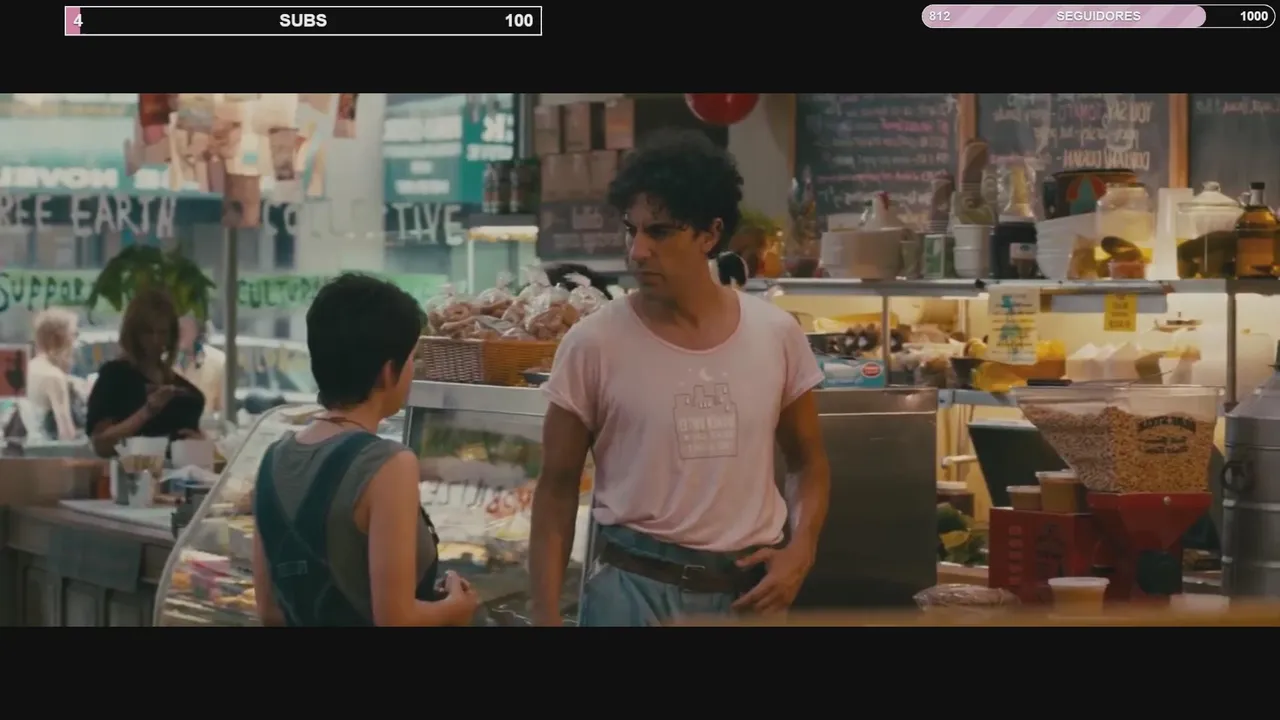Click the 'SEGUIDORES' label text
This screenshot has width=1280, height=720.
point(1098,16)
